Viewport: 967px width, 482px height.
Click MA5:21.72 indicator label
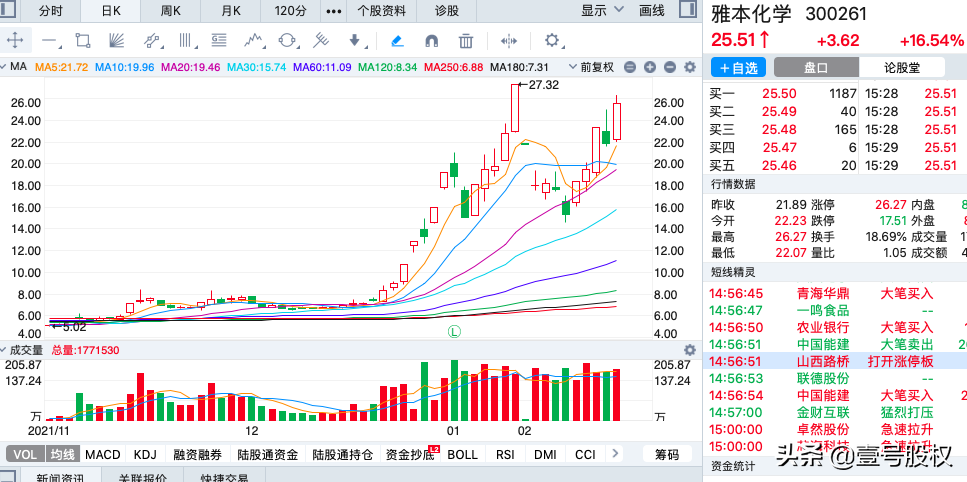pos(62,67)
